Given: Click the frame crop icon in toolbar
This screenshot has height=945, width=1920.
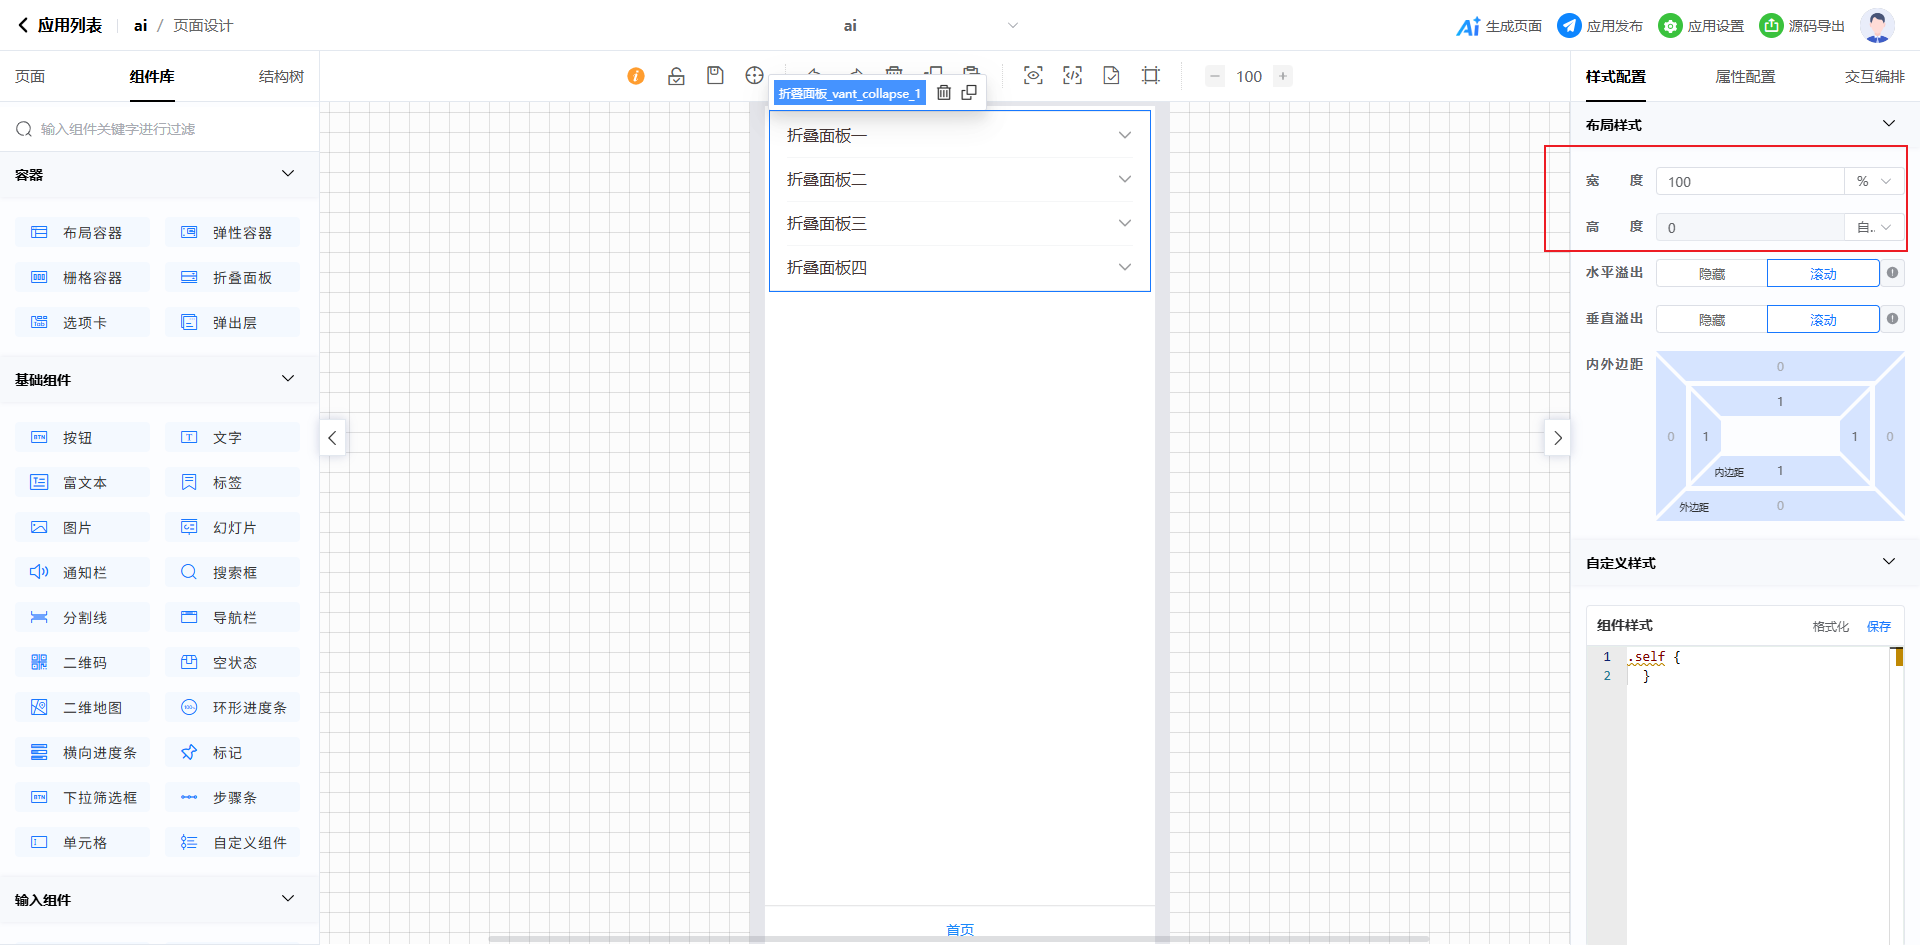Looking at the screenshot, I should pyautogui.click(x=1151, y=76).
